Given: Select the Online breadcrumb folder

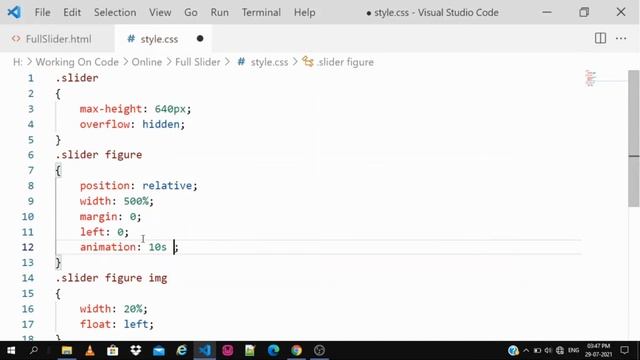Looking at the screenshot, I should [147, 62].
